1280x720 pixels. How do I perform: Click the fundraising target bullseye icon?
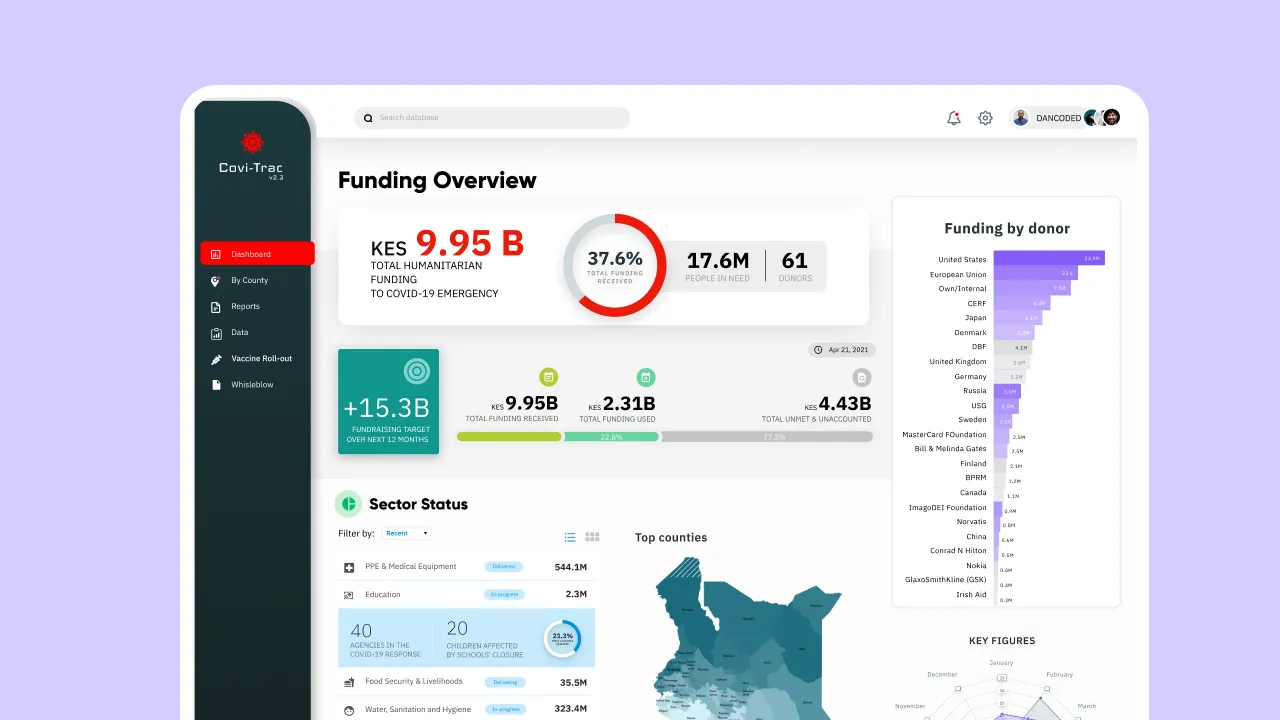tap(416, 372)
